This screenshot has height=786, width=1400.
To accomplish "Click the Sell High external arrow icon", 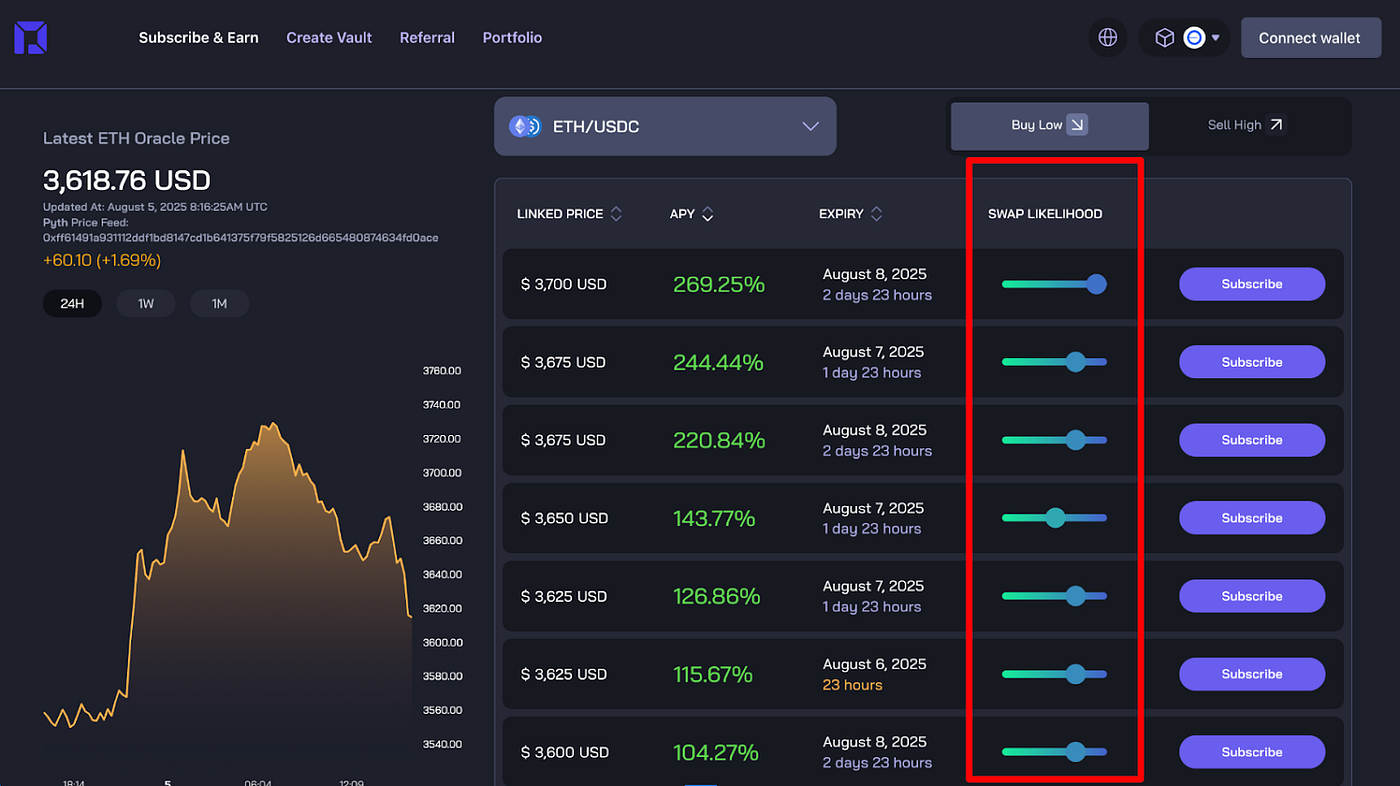I will point(1277,124).
